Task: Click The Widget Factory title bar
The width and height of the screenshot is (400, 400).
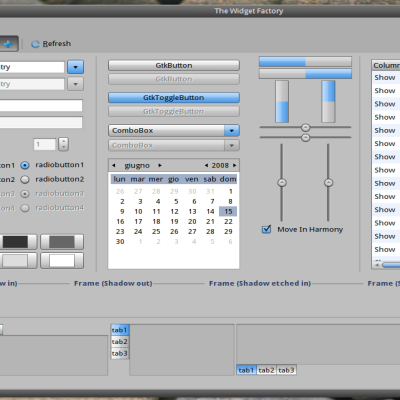Action: tap(200, 11)
